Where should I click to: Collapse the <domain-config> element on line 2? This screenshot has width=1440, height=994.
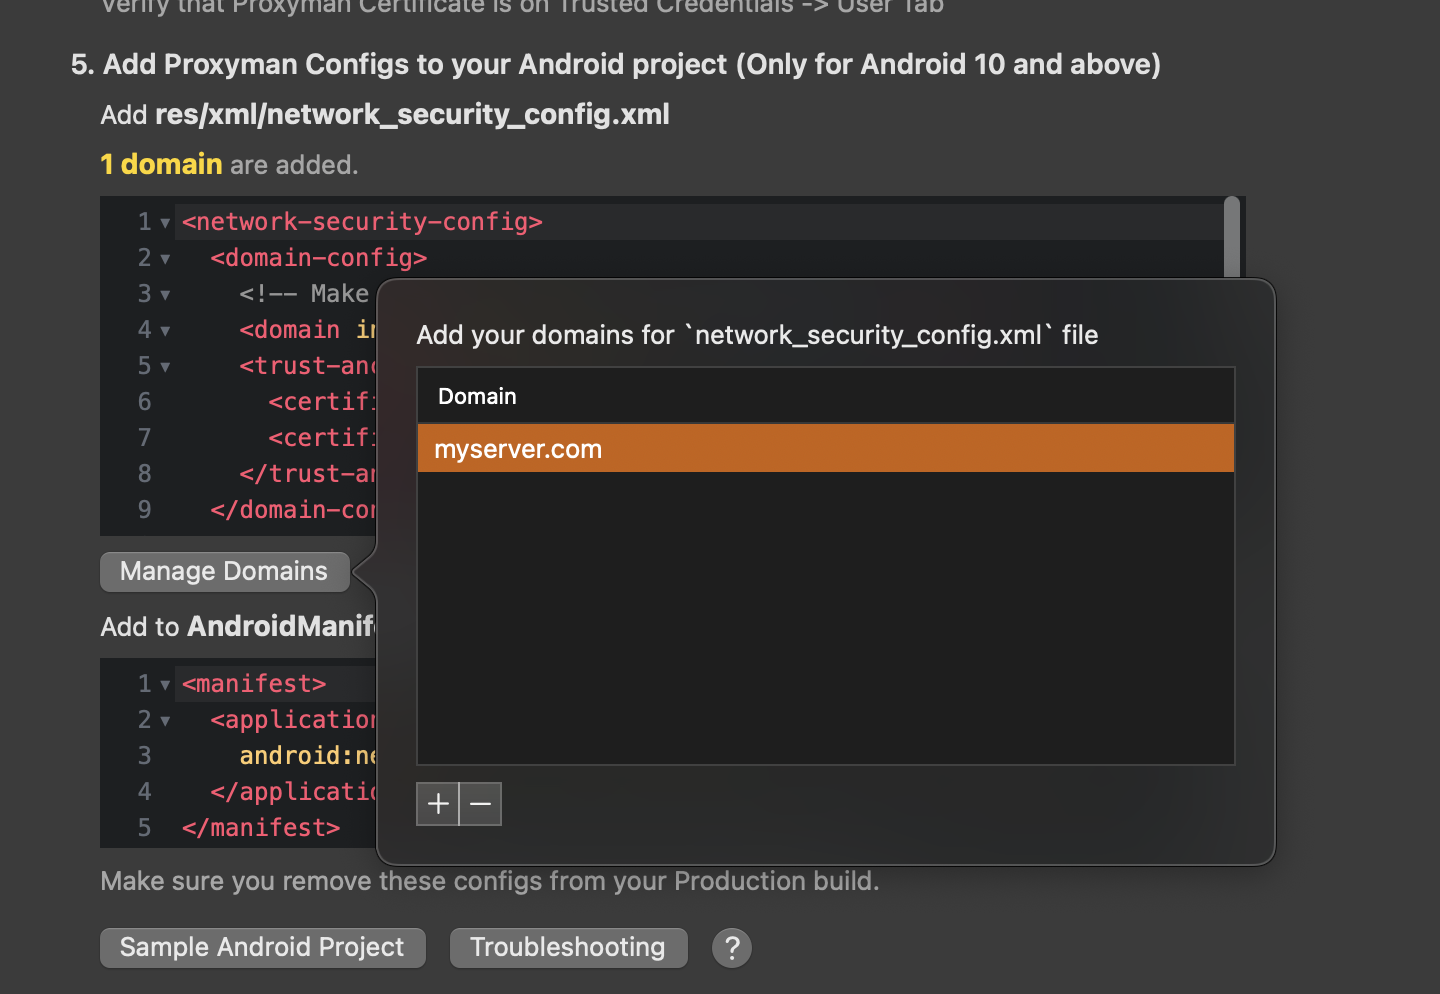tap(164, 257)
